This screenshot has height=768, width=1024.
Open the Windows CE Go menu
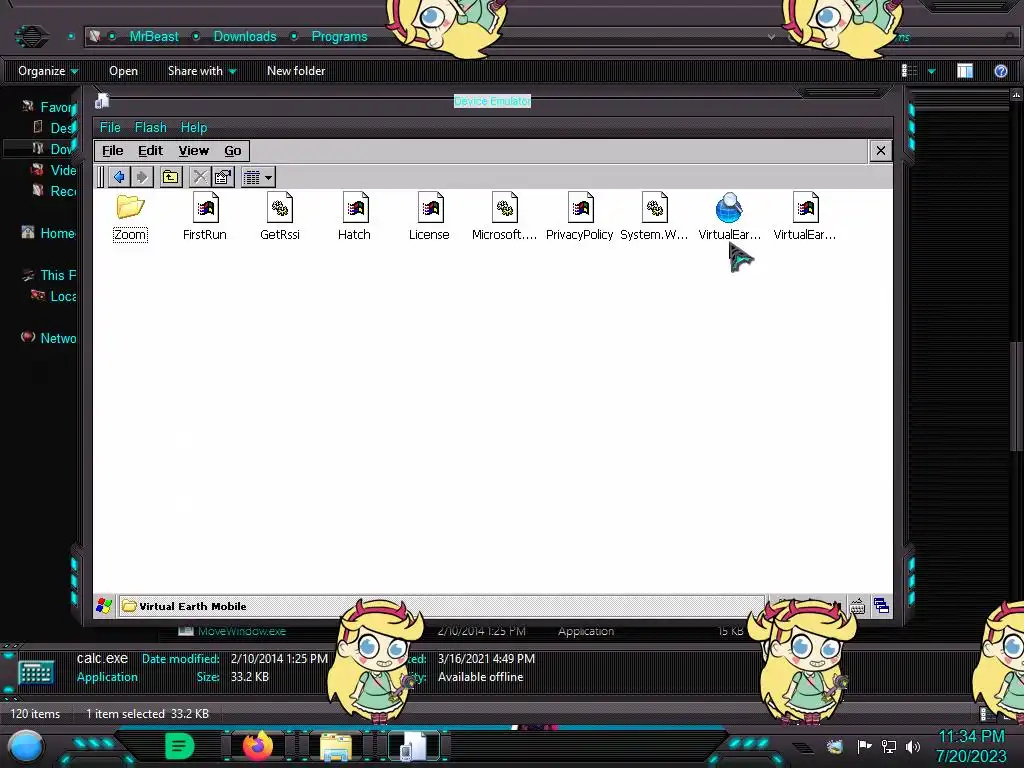tap(232, 151)
